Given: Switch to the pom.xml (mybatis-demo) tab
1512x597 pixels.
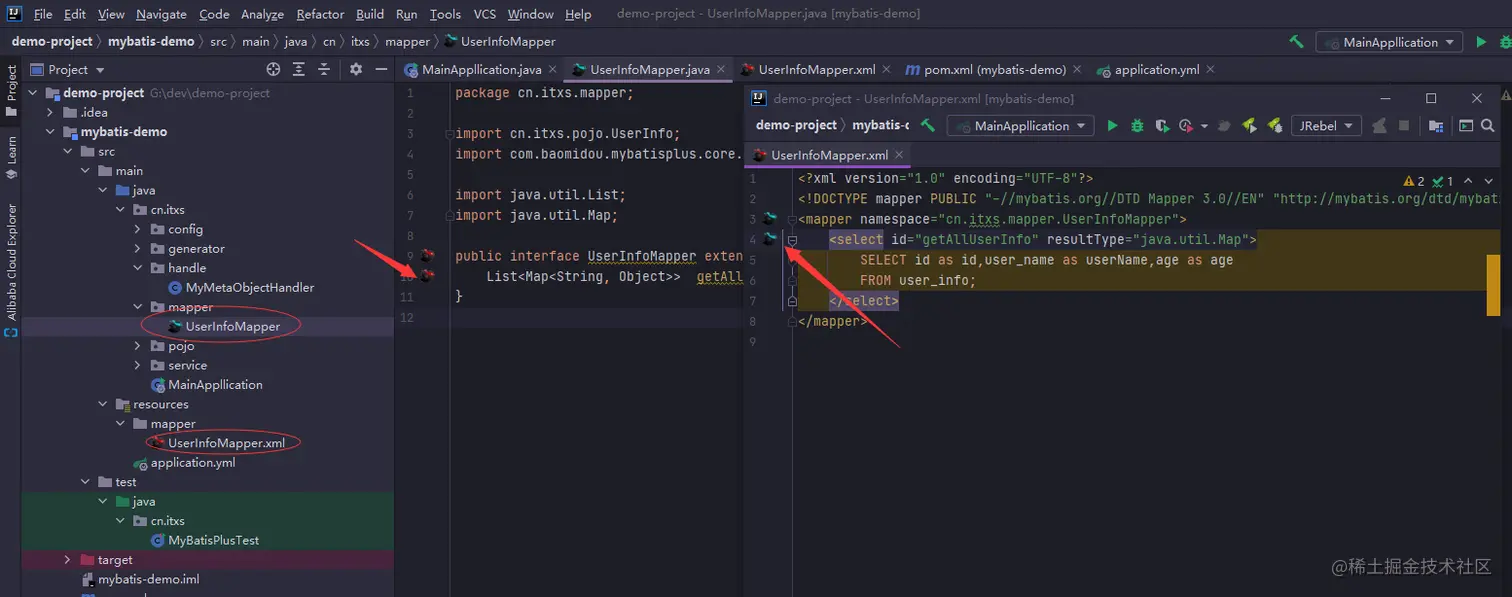Looking at the screenshot, I should (x=995, y=70).
